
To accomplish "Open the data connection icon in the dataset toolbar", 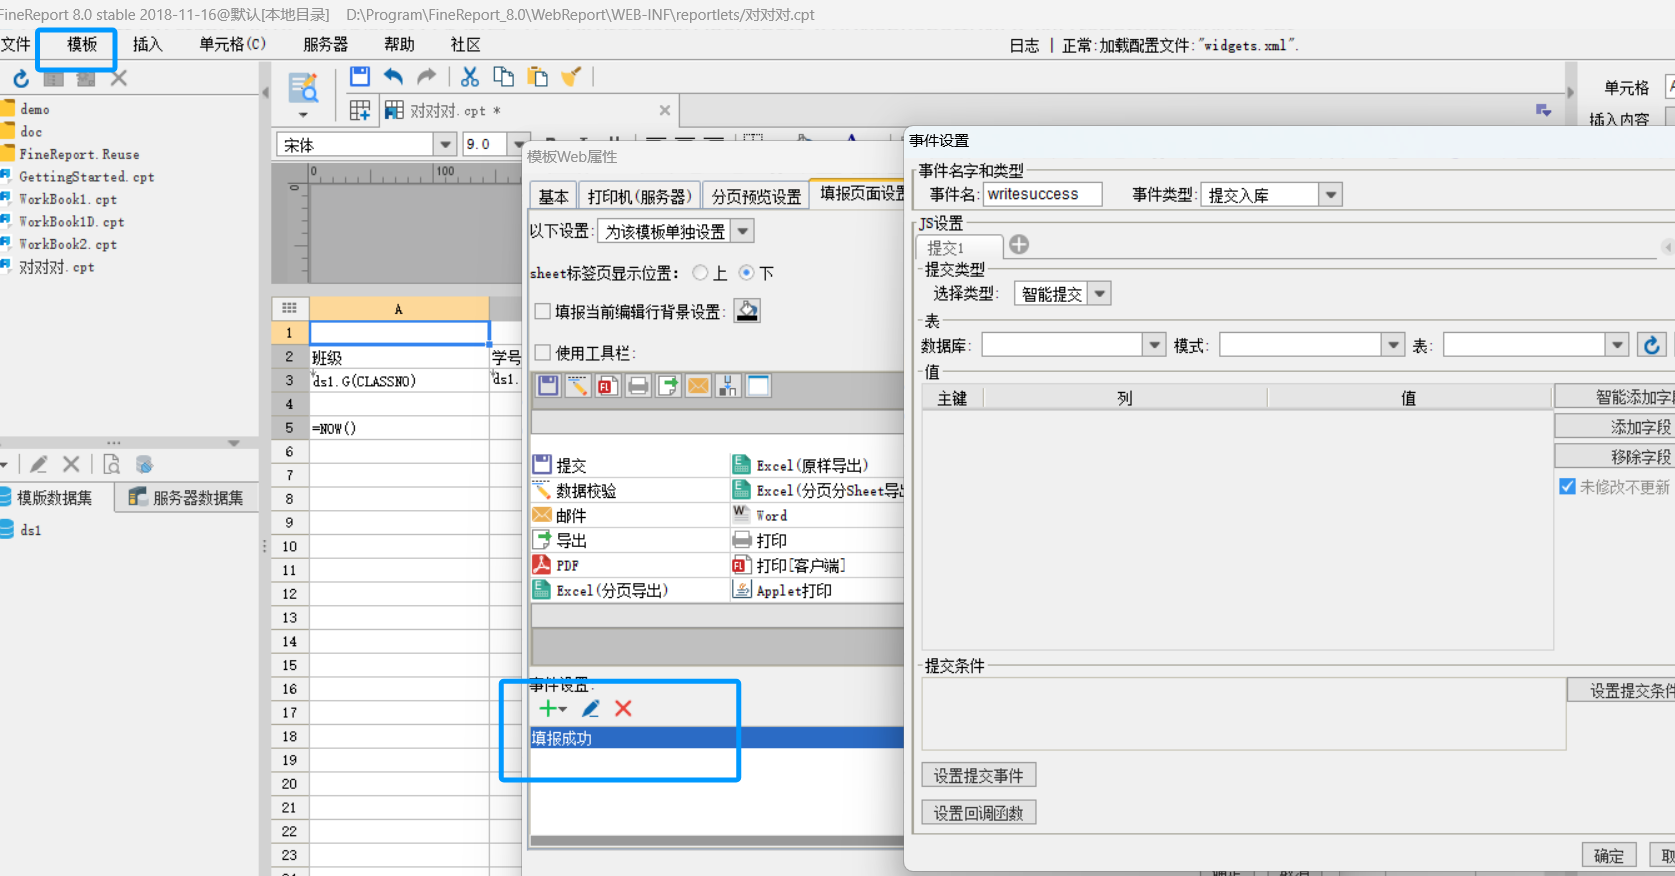I will 145,464.
